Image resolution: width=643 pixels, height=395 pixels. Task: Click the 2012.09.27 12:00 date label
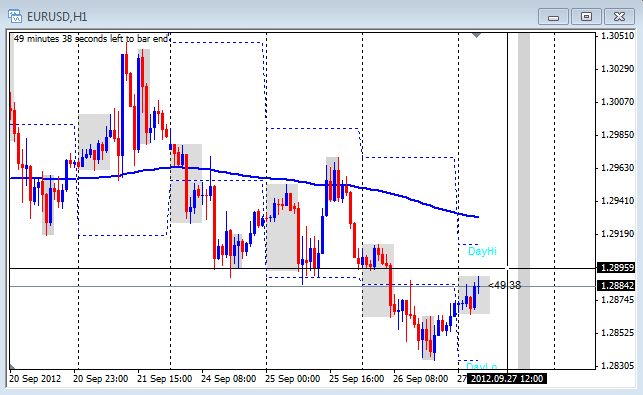point(506,378)
